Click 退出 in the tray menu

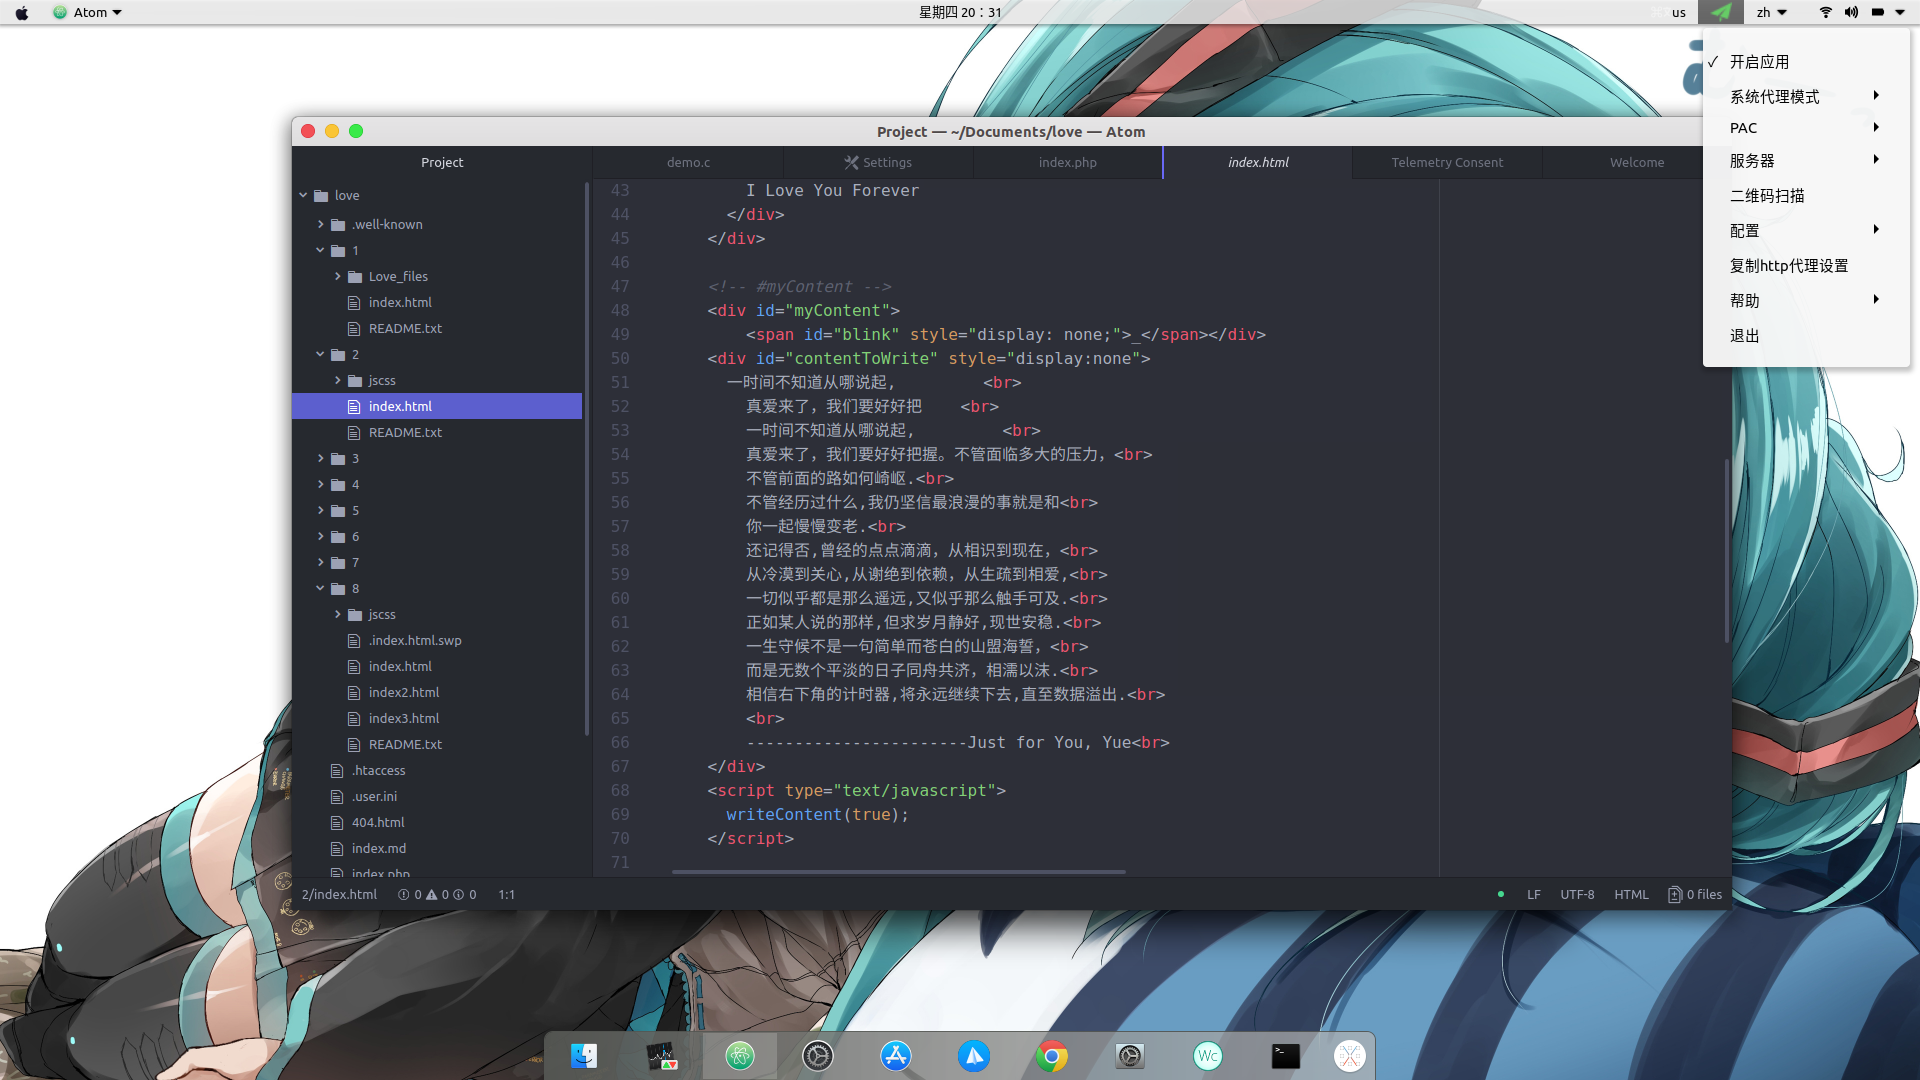[x=1744, y=336]
